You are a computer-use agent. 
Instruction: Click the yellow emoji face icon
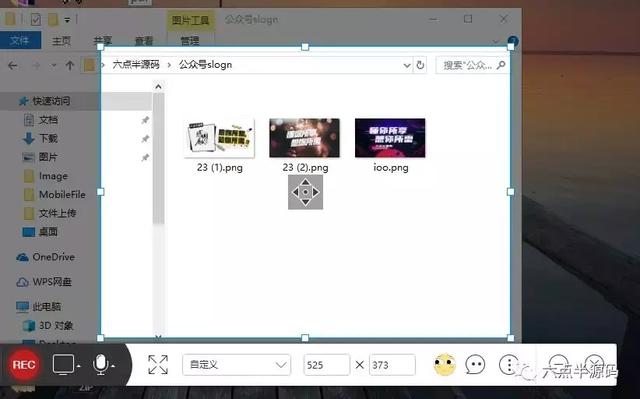444,364
